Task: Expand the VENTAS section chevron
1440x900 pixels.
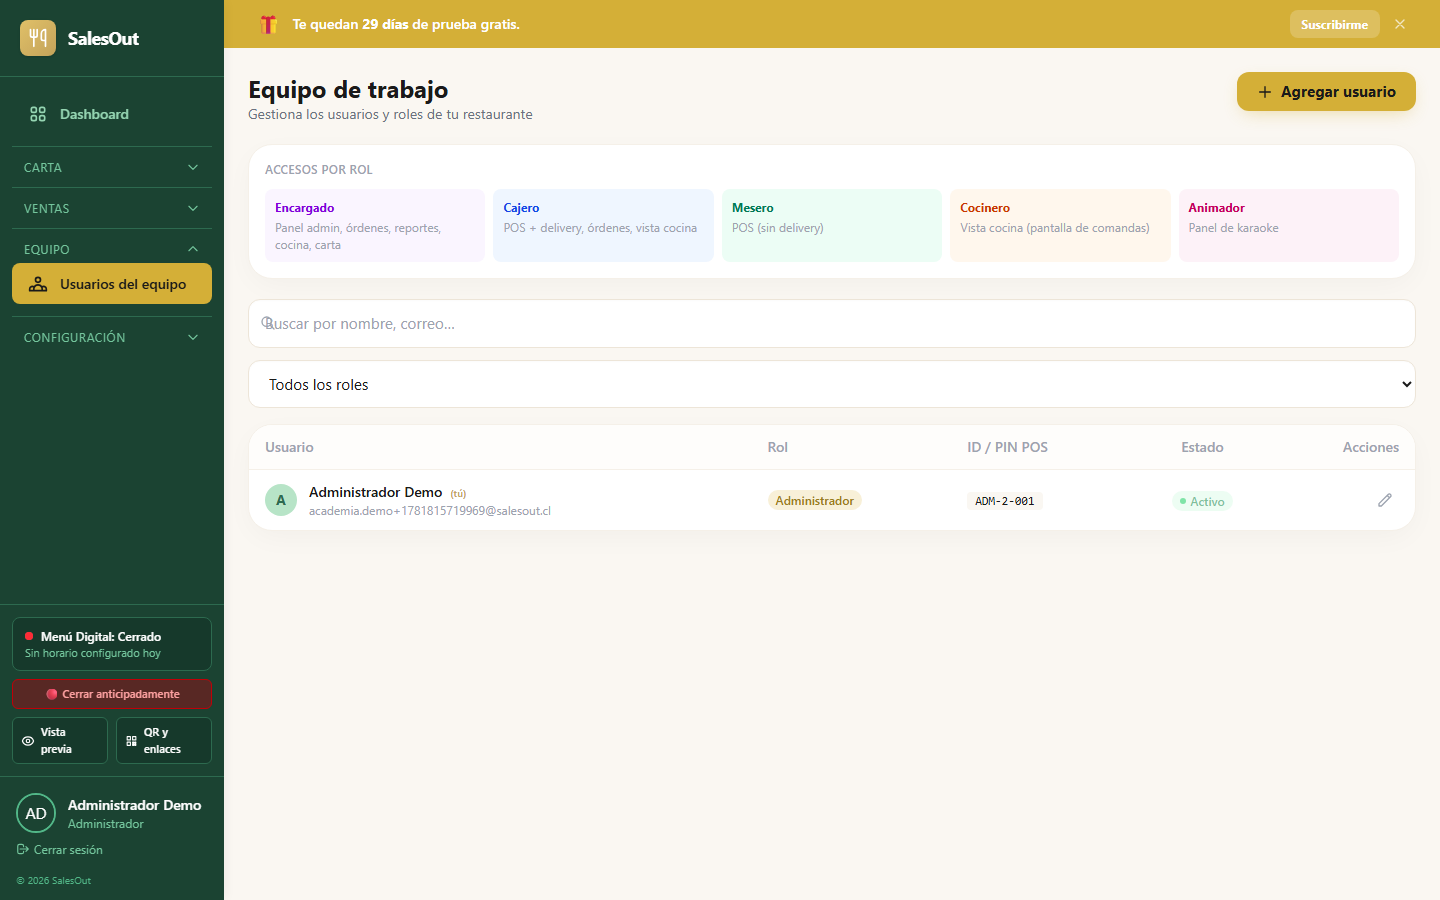Action: point(193,208)
